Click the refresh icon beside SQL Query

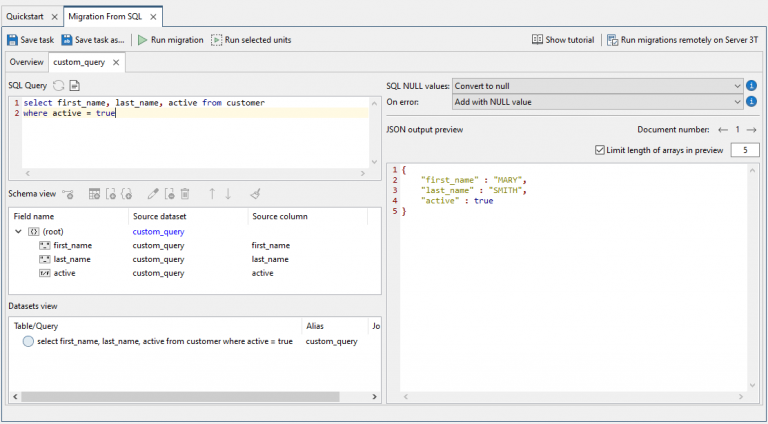tap(59, 86)
